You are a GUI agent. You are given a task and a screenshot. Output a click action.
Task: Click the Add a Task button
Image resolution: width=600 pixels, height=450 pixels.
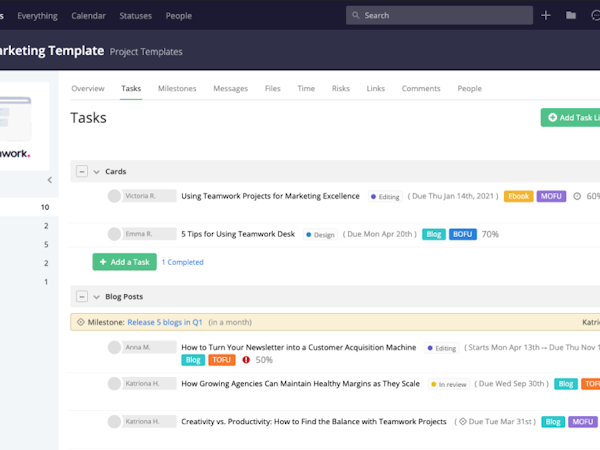[x=124, y=262]
